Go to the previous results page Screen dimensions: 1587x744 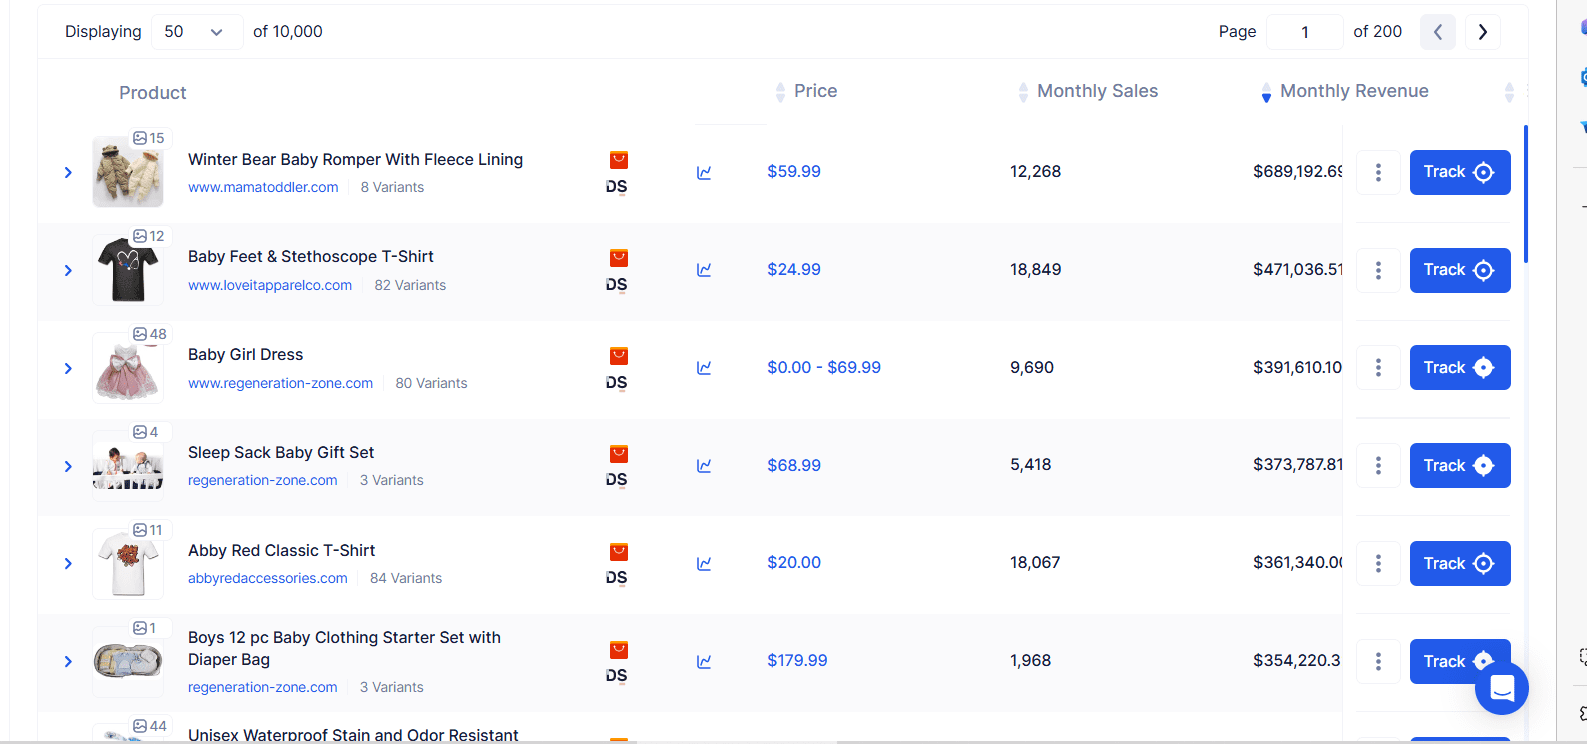pyautogui.click(x=1438, y=32)
